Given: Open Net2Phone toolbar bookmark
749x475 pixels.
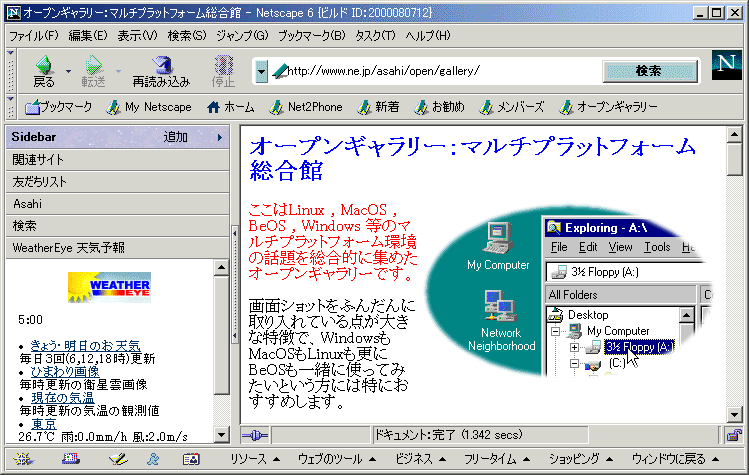Looking at the screenshot, I should [x=306, y=107].
